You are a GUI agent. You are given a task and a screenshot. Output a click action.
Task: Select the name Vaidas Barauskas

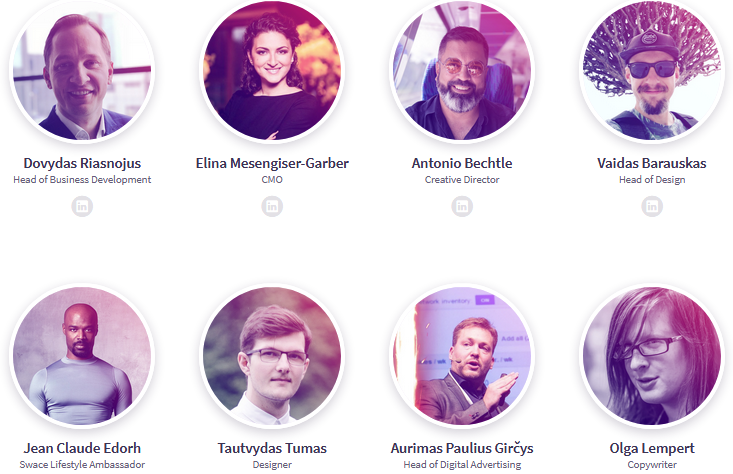tap(652, 163)
